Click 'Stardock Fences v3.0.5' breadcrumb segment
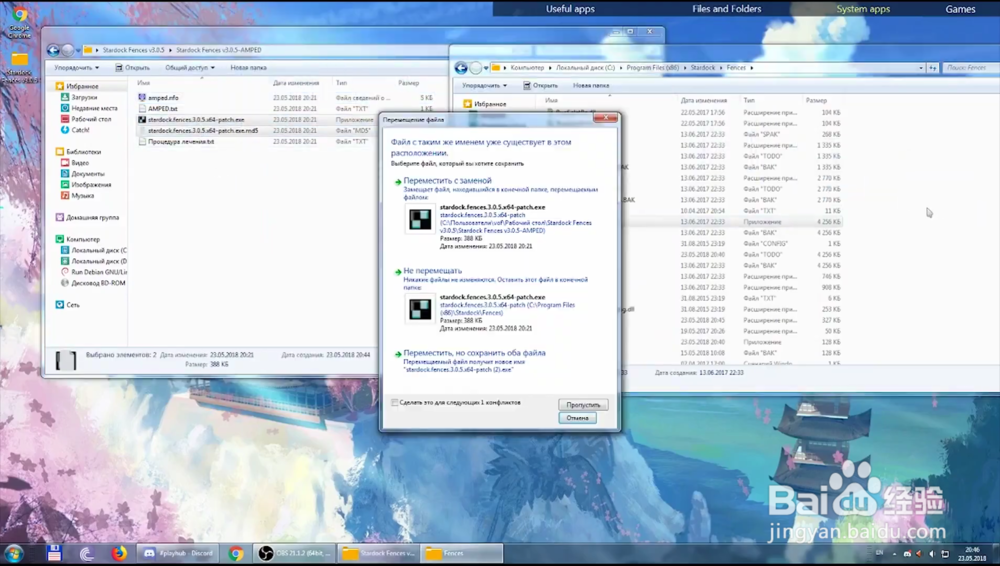Screen dimensions: 1000x566 [133, 50]
